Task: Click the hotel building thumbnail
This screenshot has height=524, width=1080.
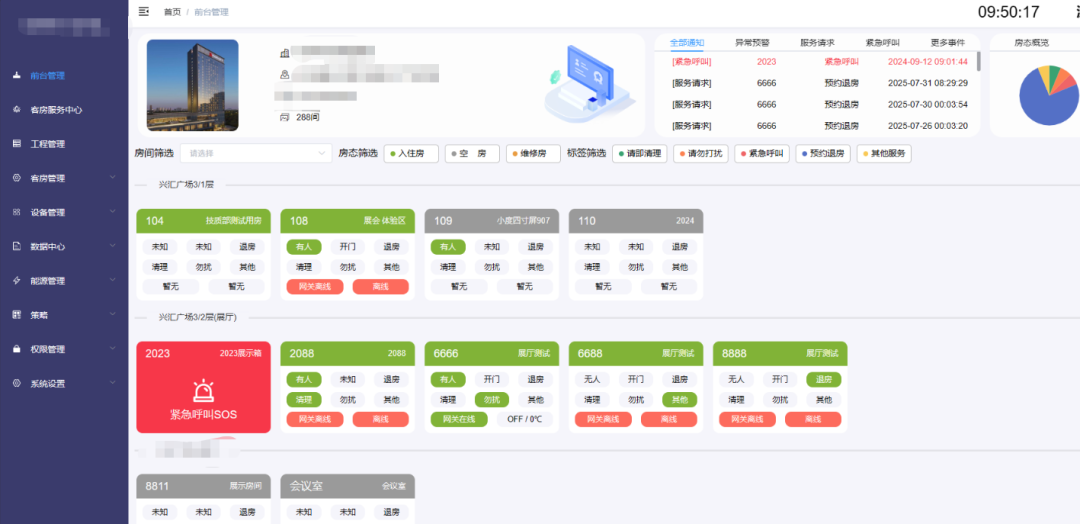Action: pos(193,85)
